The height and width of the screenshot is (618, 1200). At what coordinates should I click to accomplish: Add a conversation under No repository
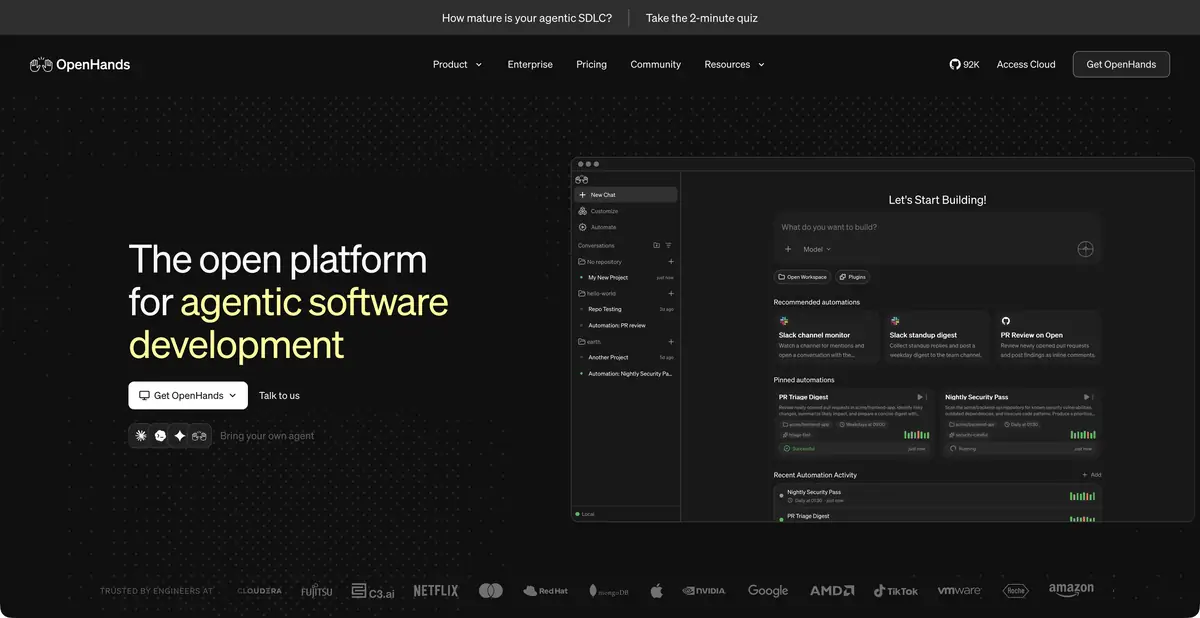[x=671, y=262]
